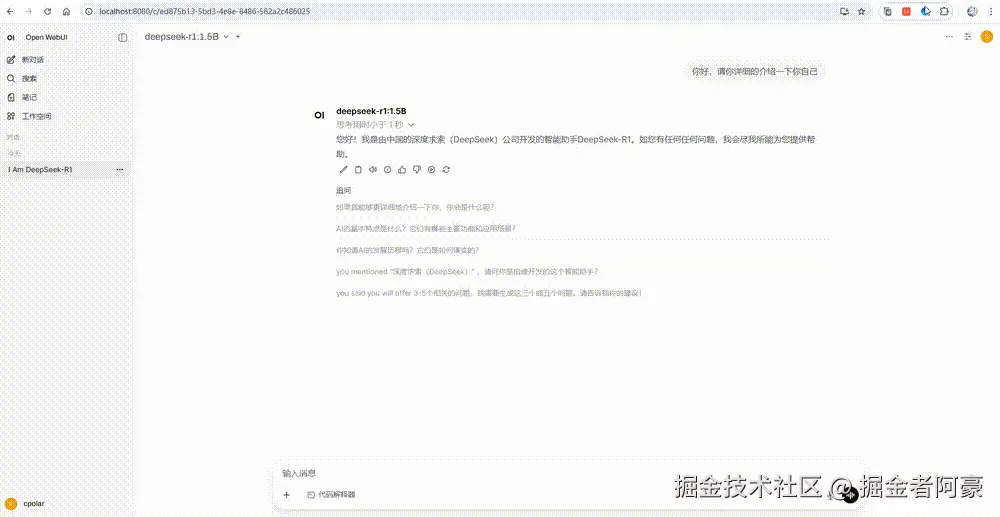Click the localhost:8080 URL in the address bar
The width and height of the screenshot is (1000, 517).
tap(204, 11)
